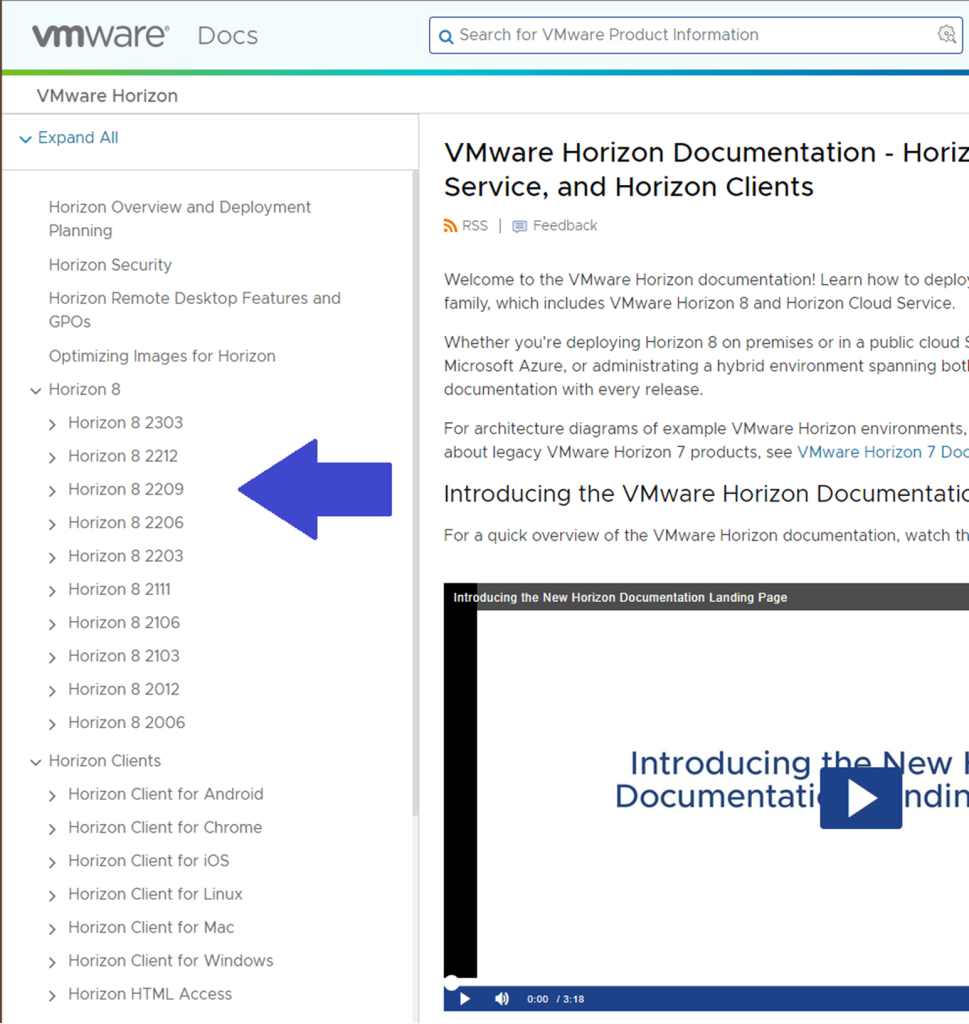Viewport: 969px width, 1024px height.
Task: Expand All sidebar topics
Action: click(77, 138)
